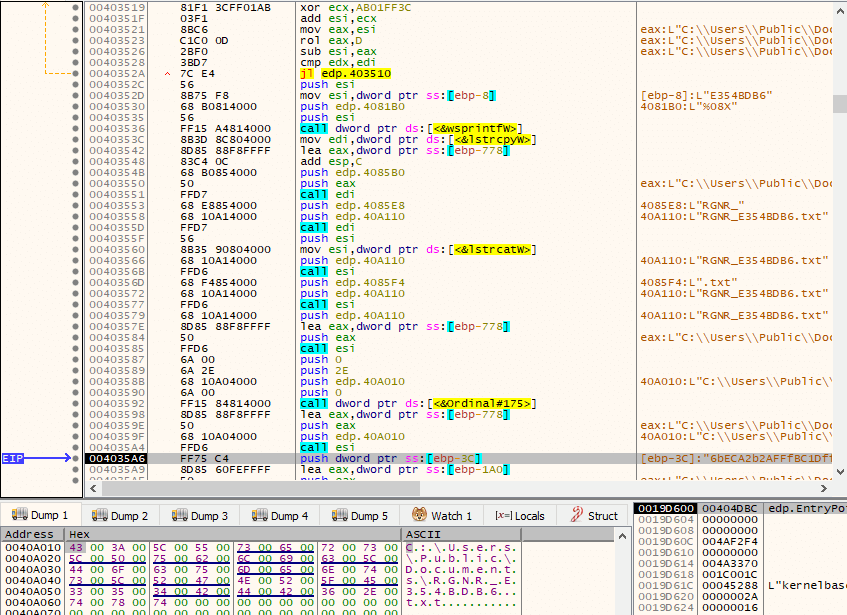Screen dimensions: 847x615
Task: Select the Dump 3 tab
Action: tap(200, 516)
